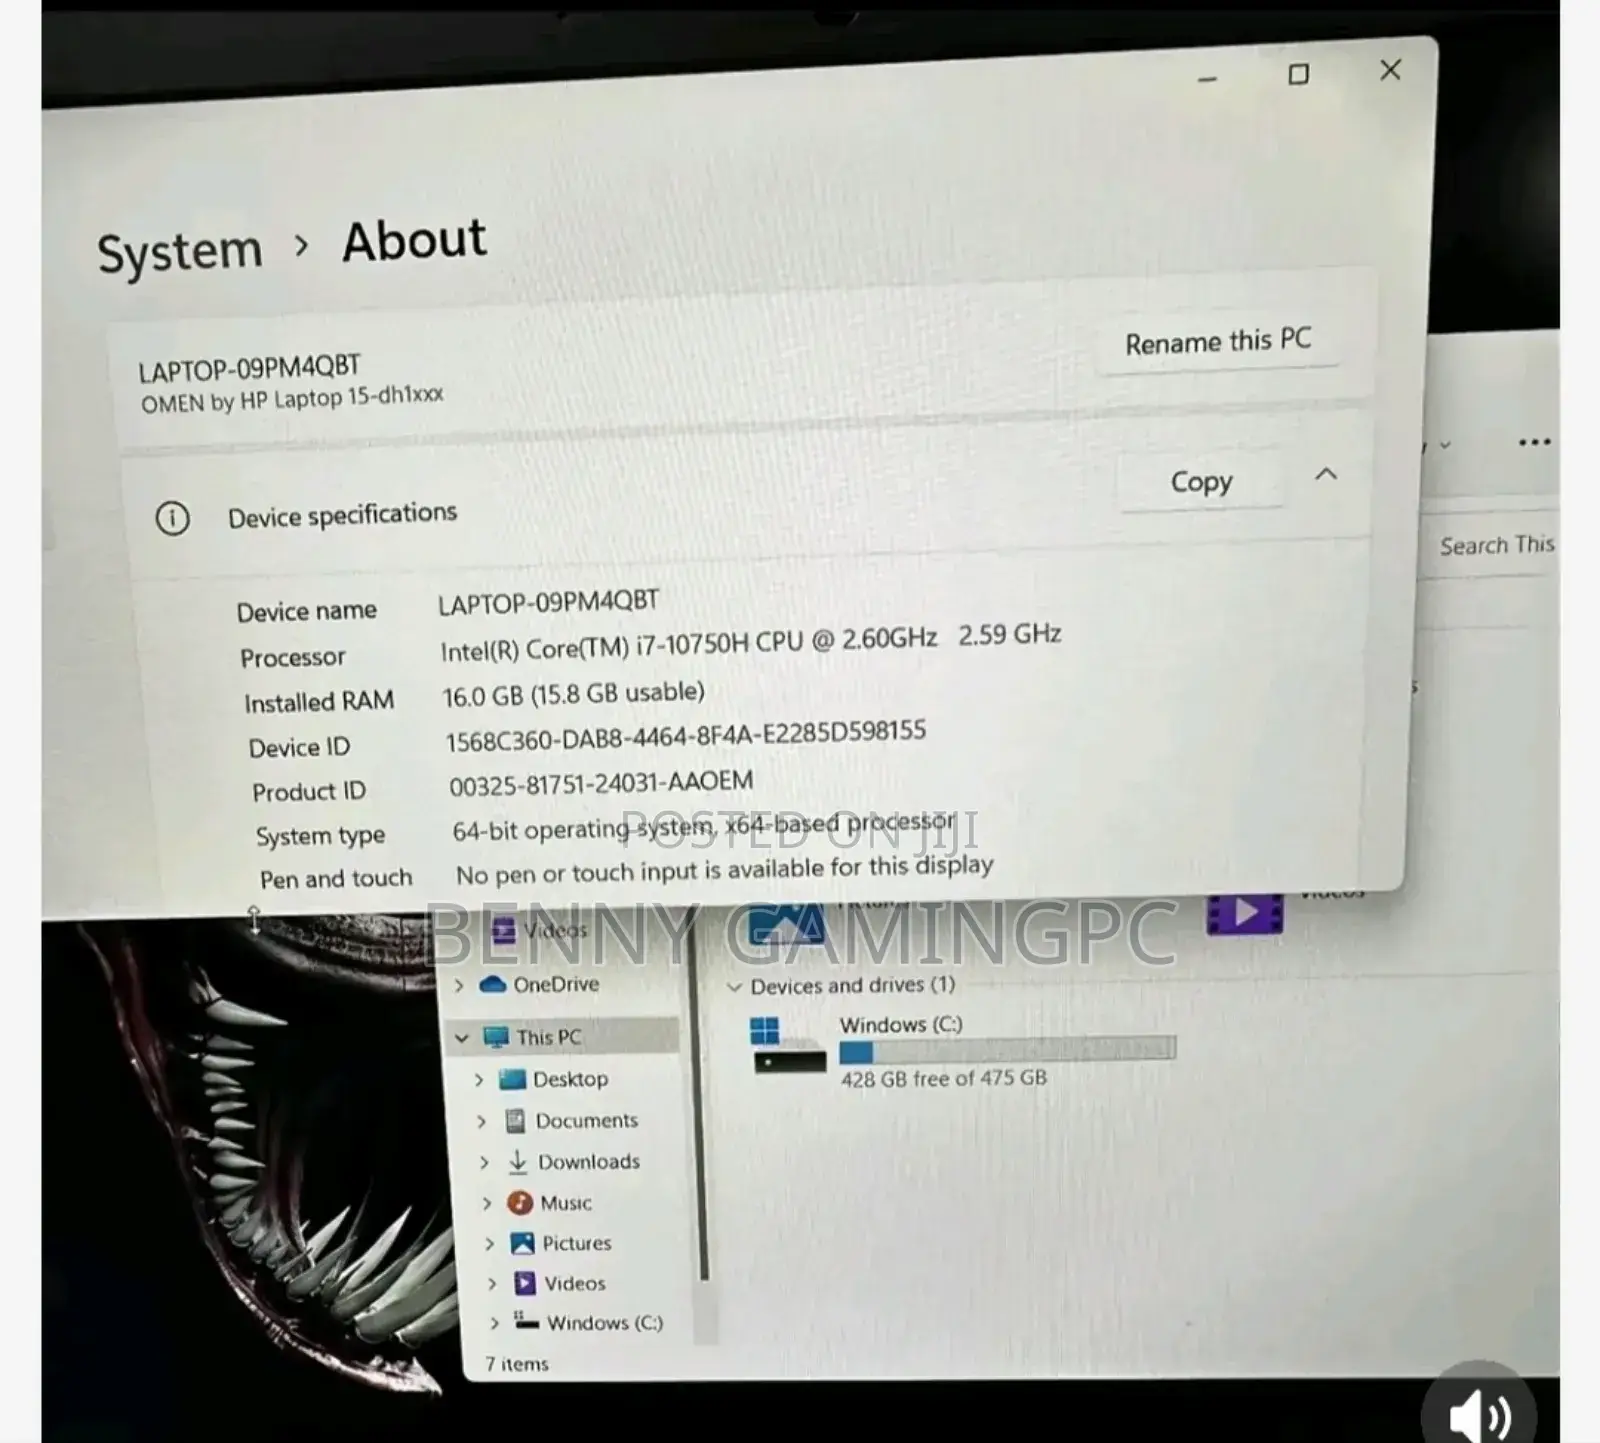This screenshot has width=1600, height=1443.
Task: Collapse the This PC tree node
Action: 462,1038
